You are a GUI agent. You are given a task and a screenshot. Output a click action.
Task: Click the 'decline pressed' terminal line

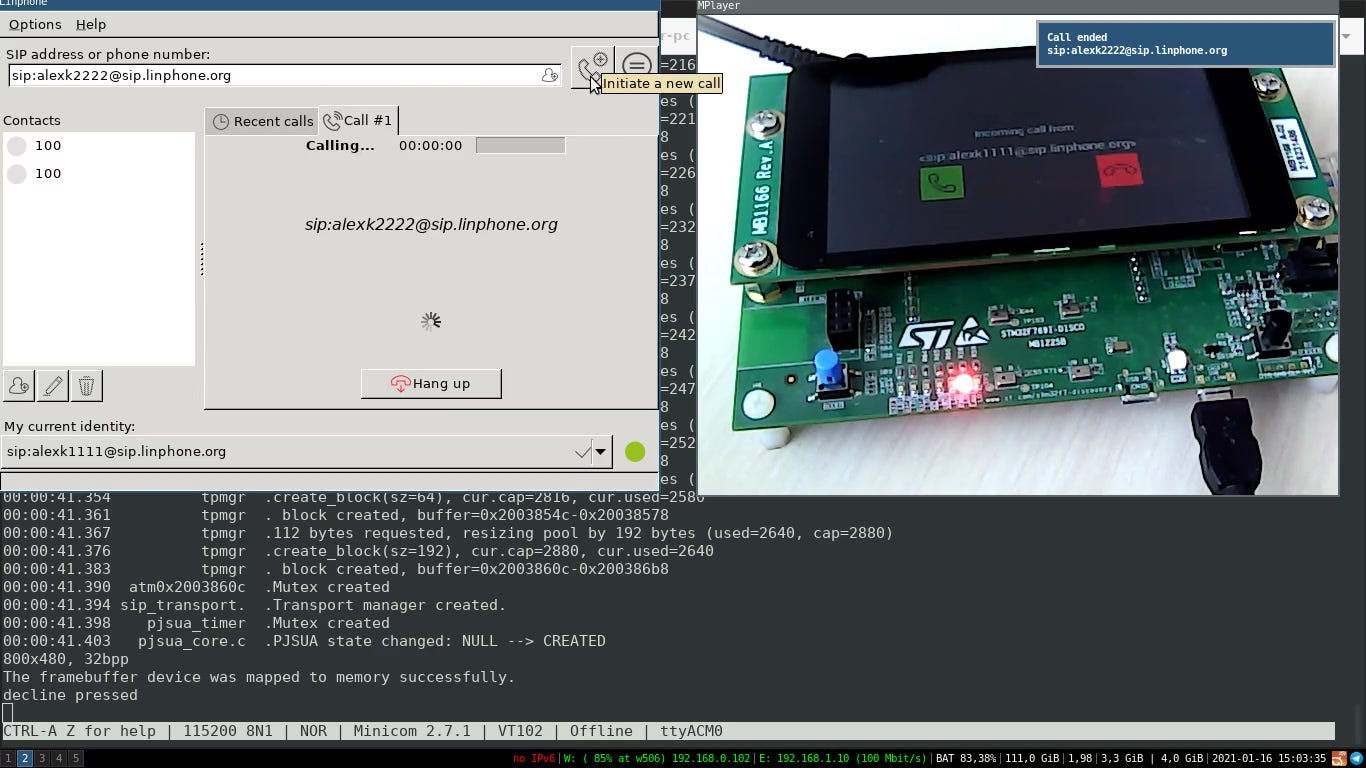[x=70, y=695]
